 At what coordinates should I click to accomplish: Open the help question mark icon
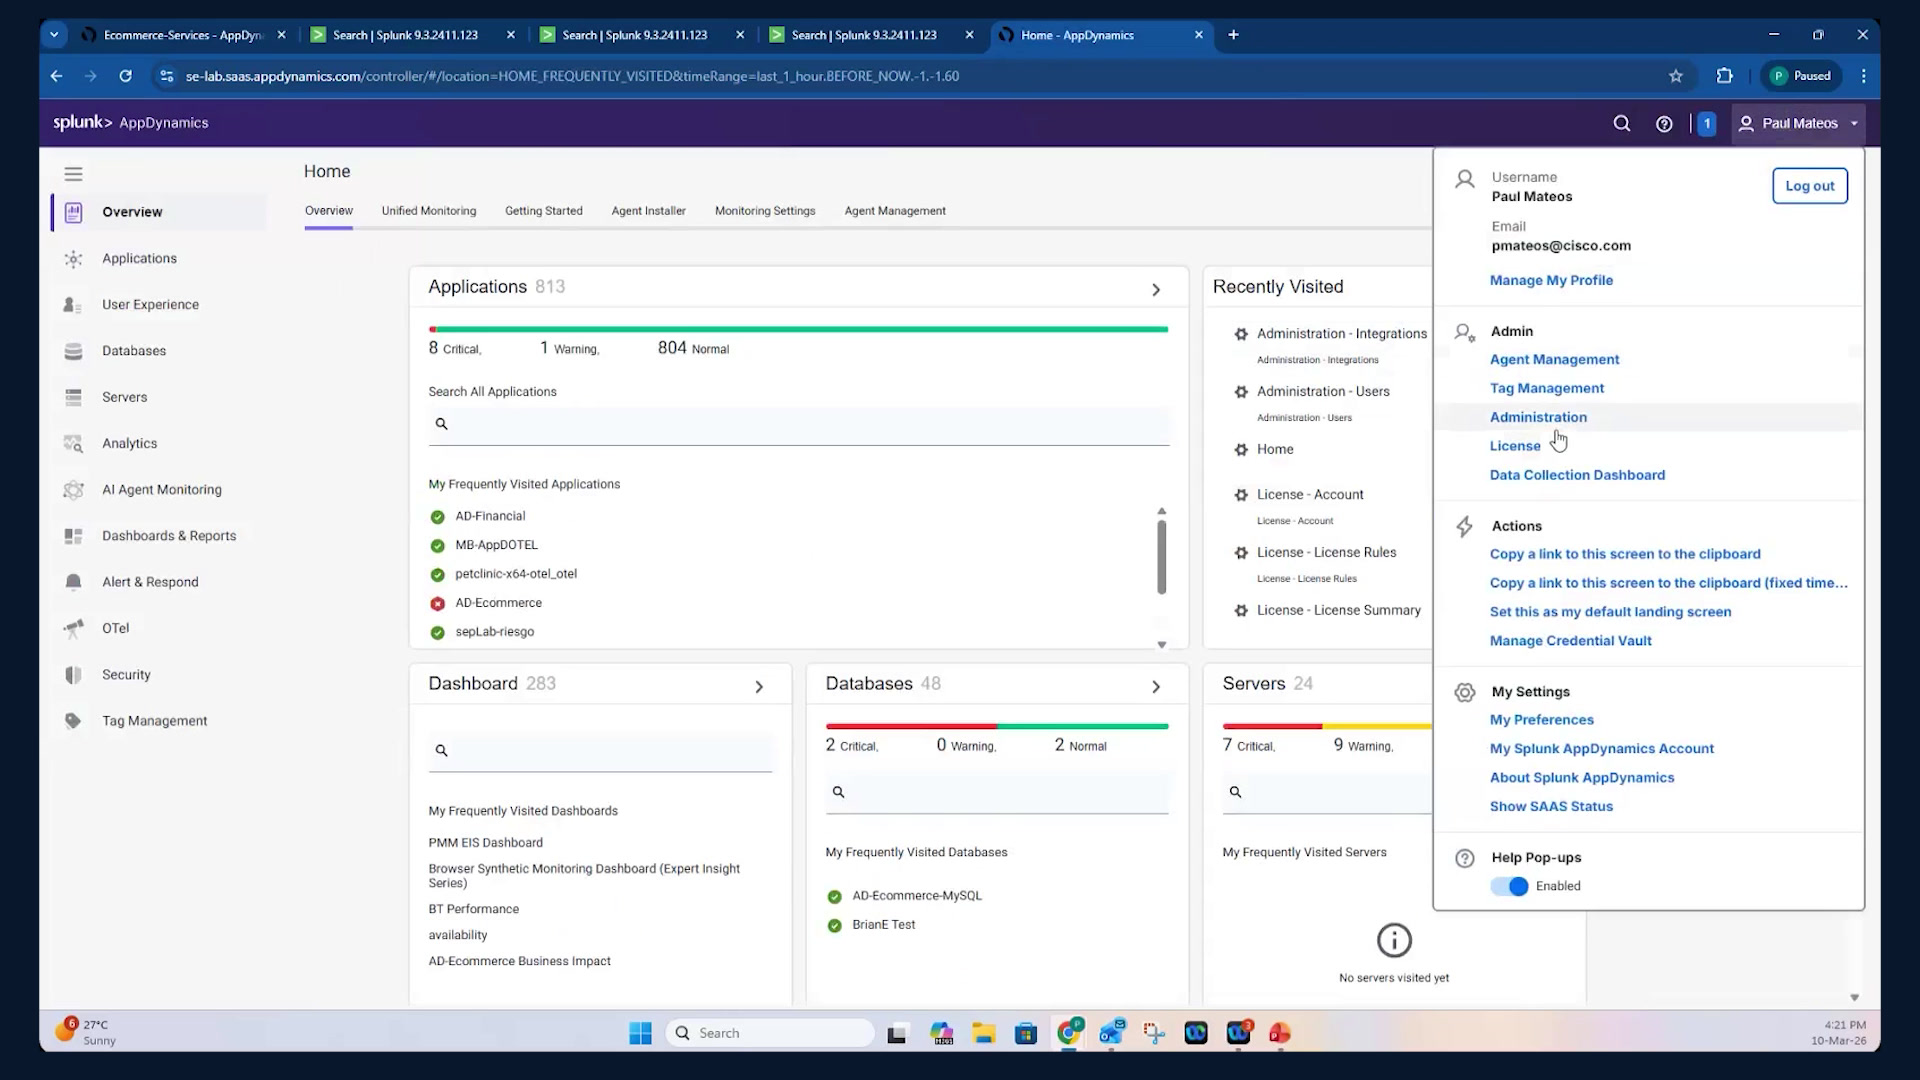pyautogui.click(x=1664, y=124)
